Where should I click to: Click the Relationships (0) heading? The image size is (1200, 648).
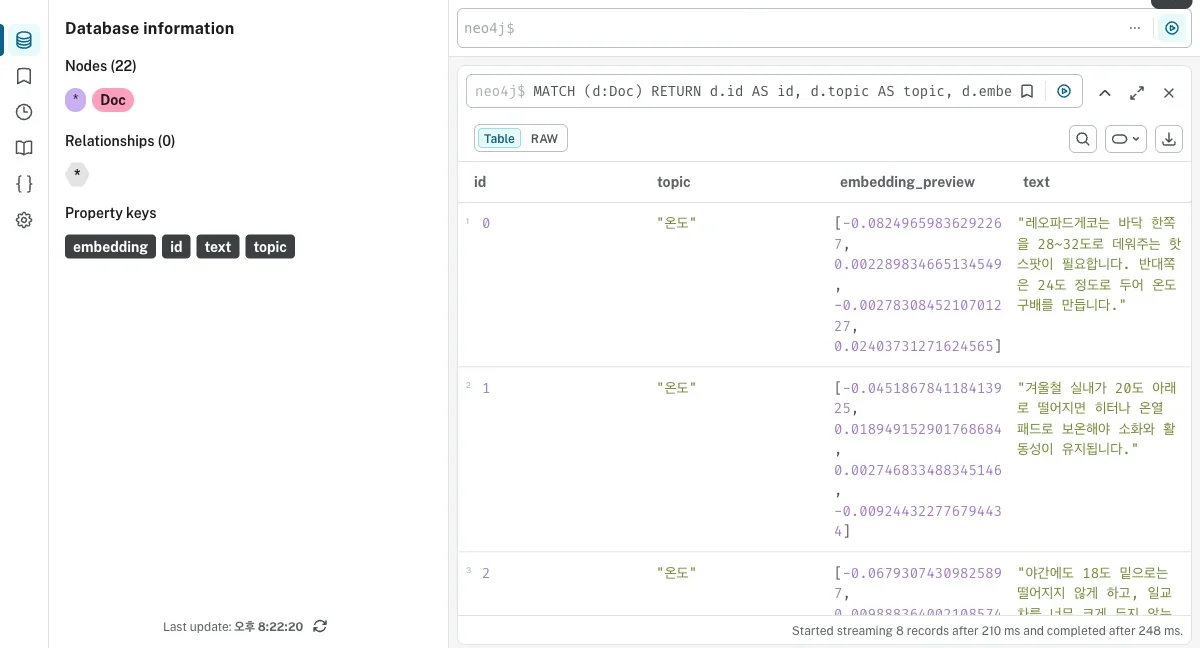(x=120, y=141)
